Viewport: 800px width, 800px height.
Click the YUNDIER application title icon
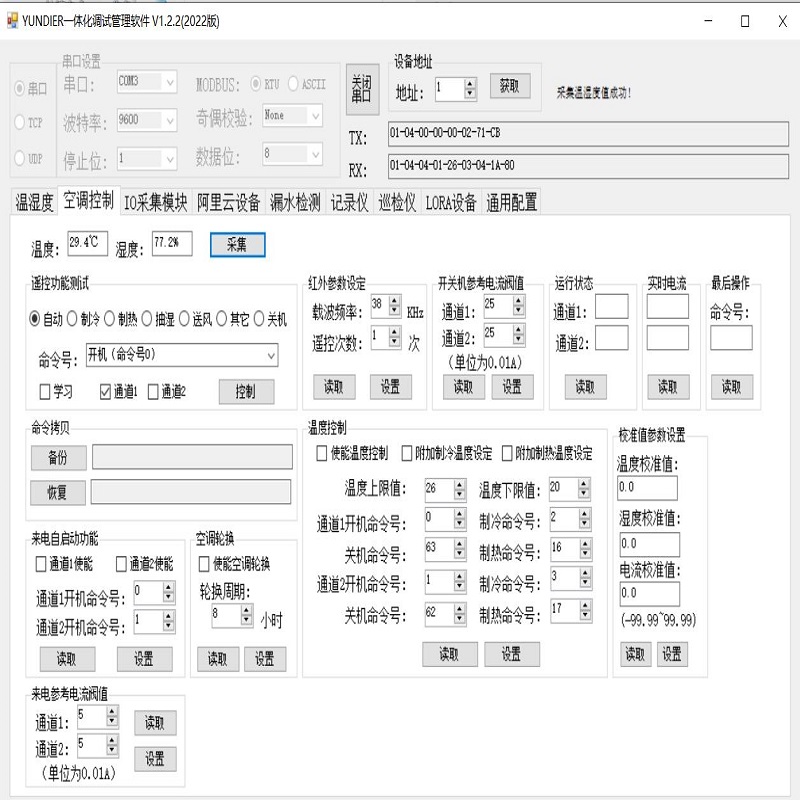[12, 21]
